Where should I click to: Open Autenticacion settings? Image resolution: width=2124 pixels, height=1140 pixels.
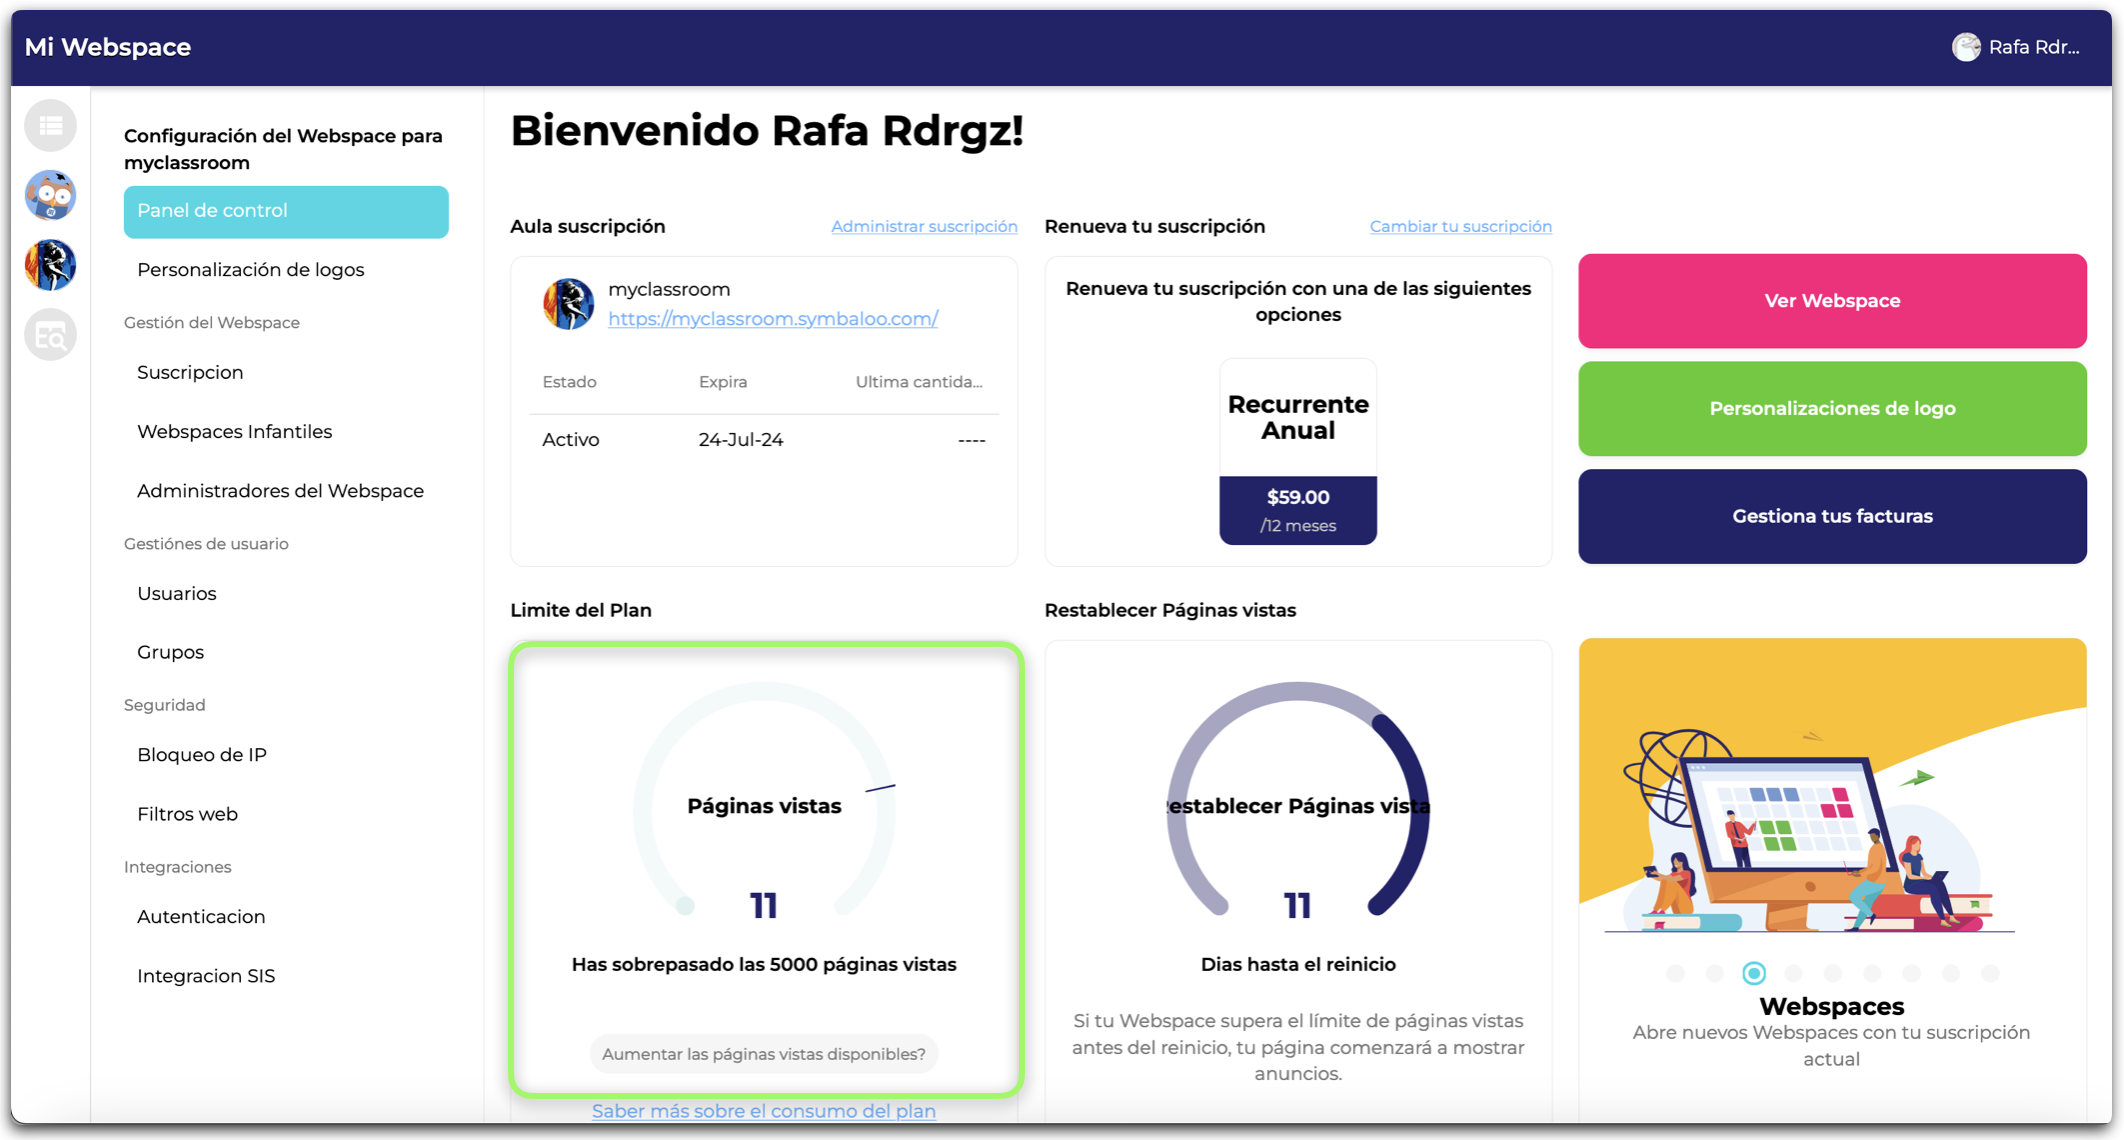tap(200, 917)
